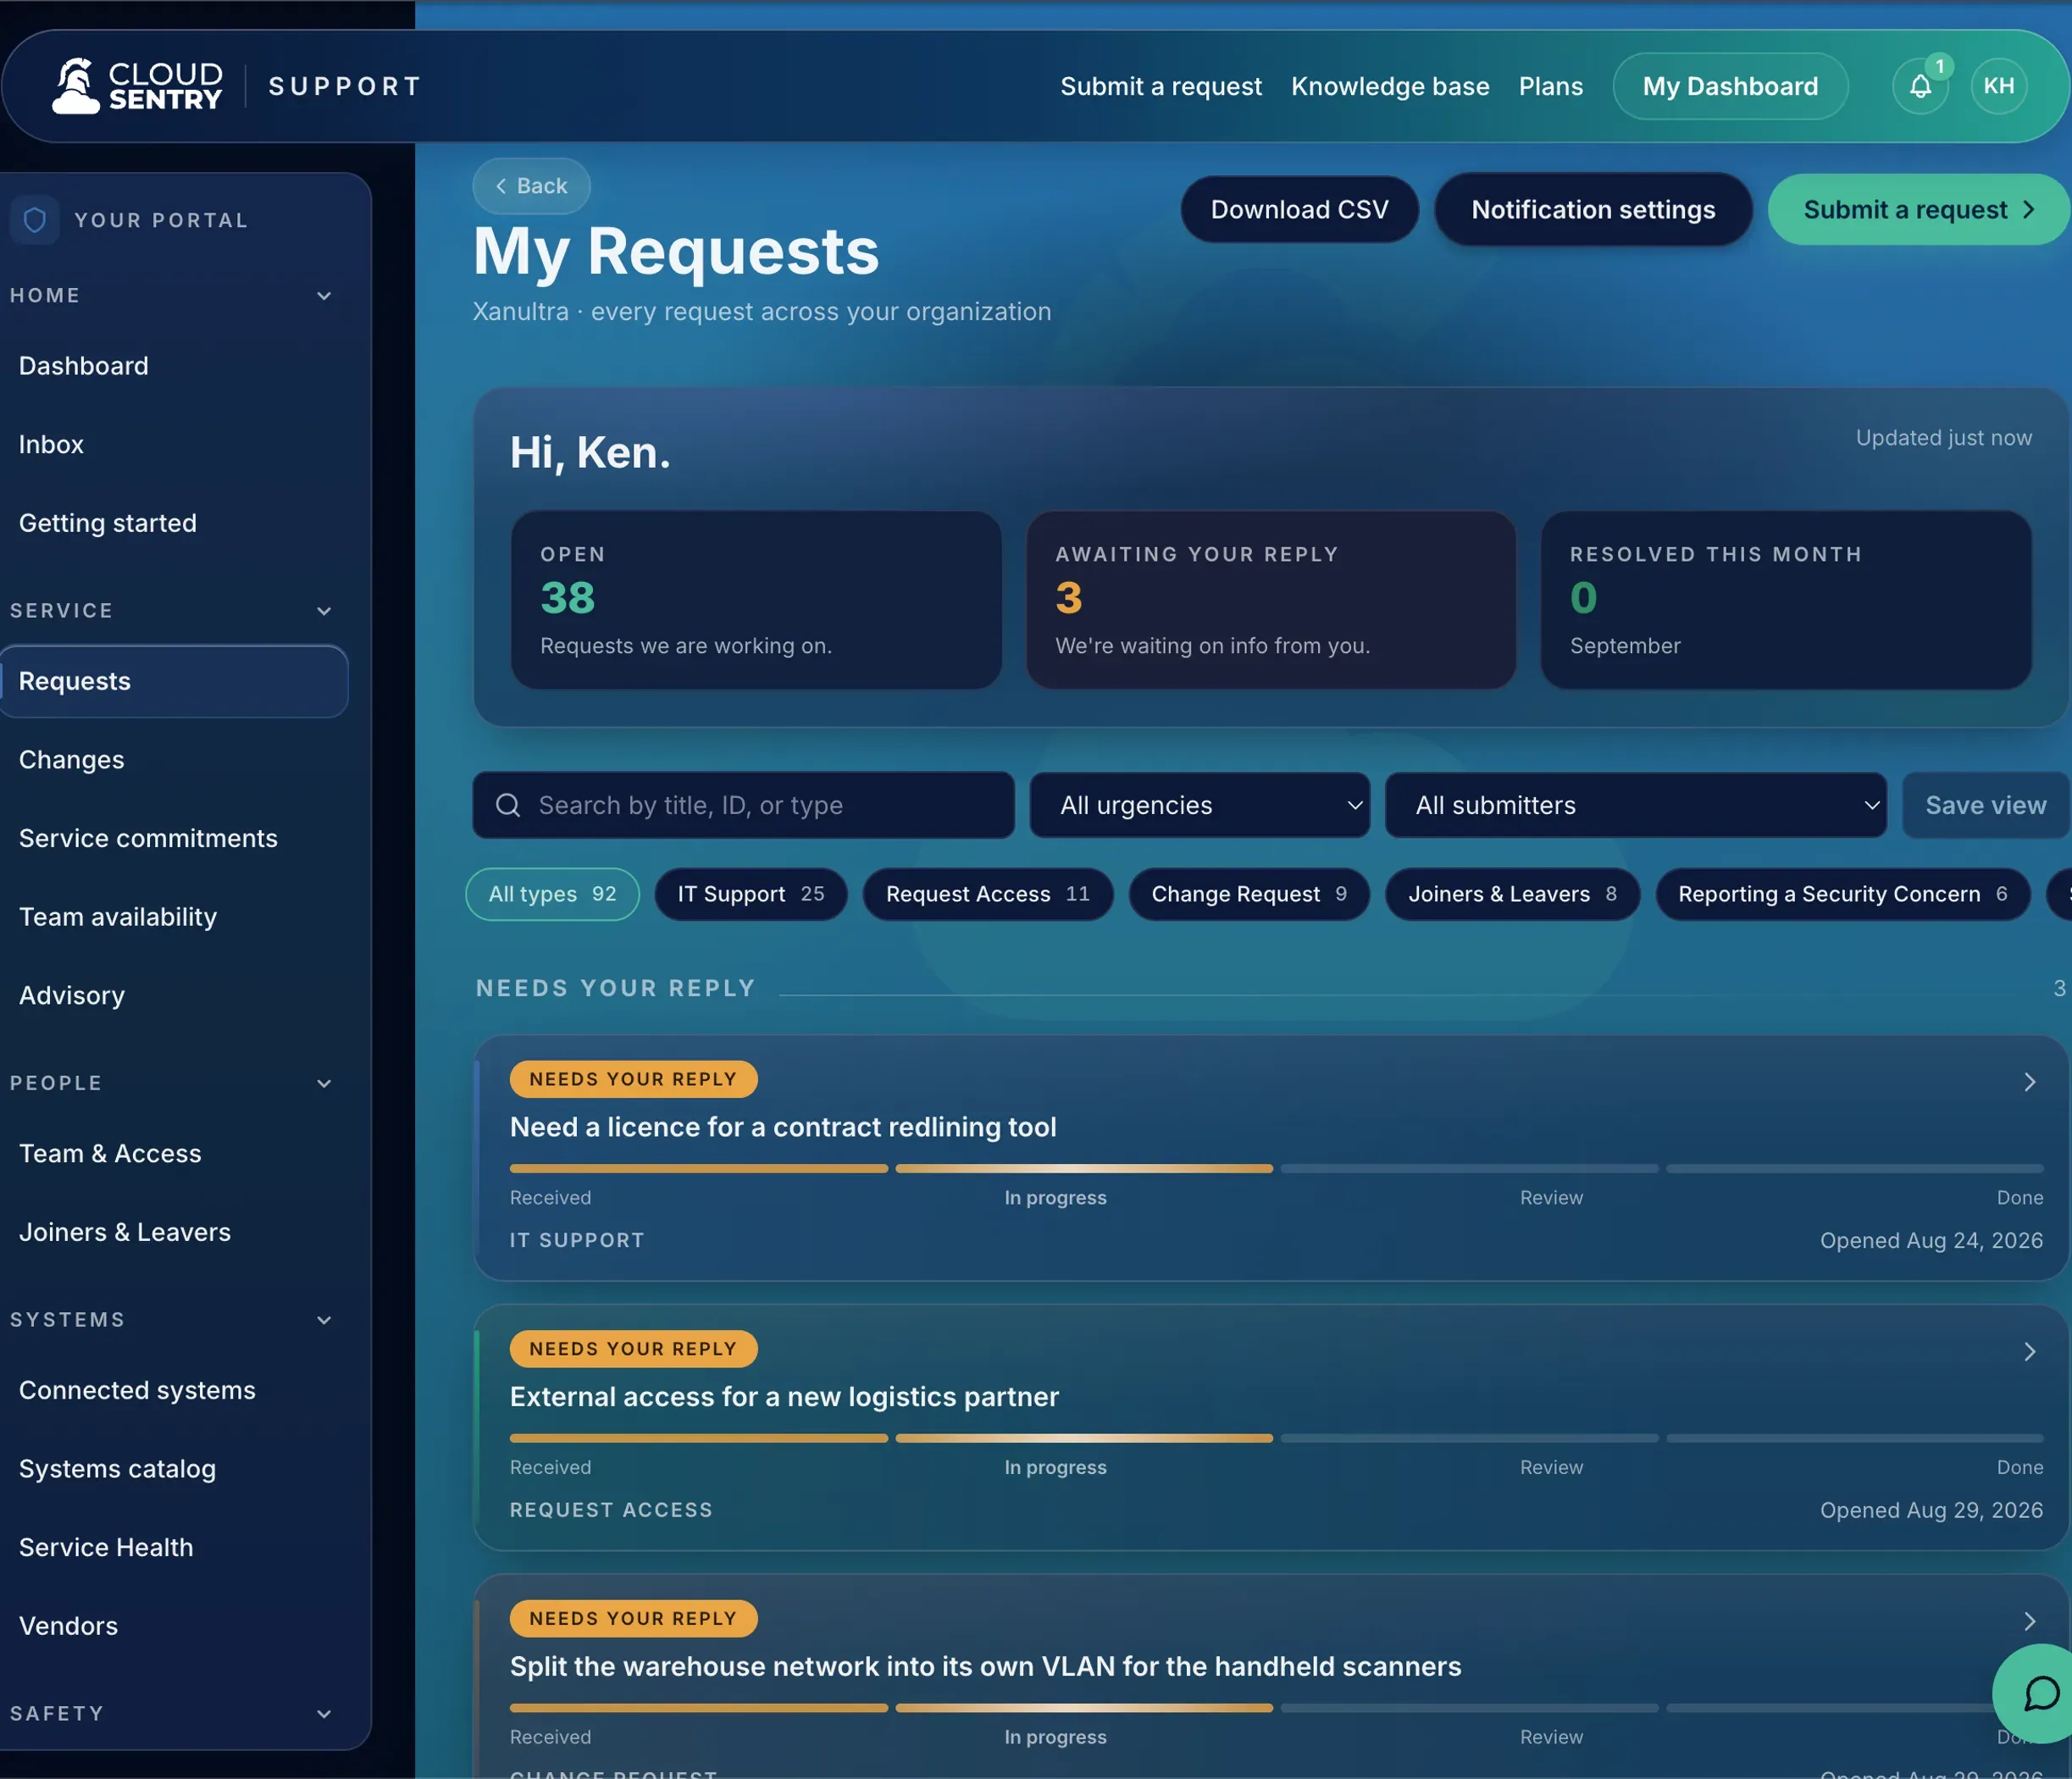Go back with the Back button
The height and width of the screenshot is (1779, 2072).
point(531,186)
